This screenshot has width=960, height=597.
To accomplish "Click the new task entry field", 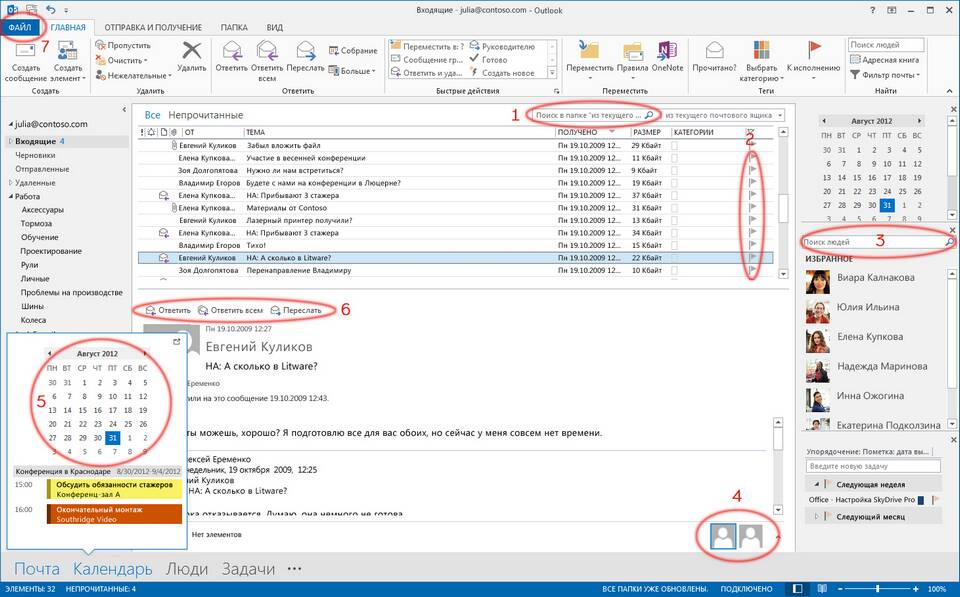I will pyautogui.click(x=873, y=466).
